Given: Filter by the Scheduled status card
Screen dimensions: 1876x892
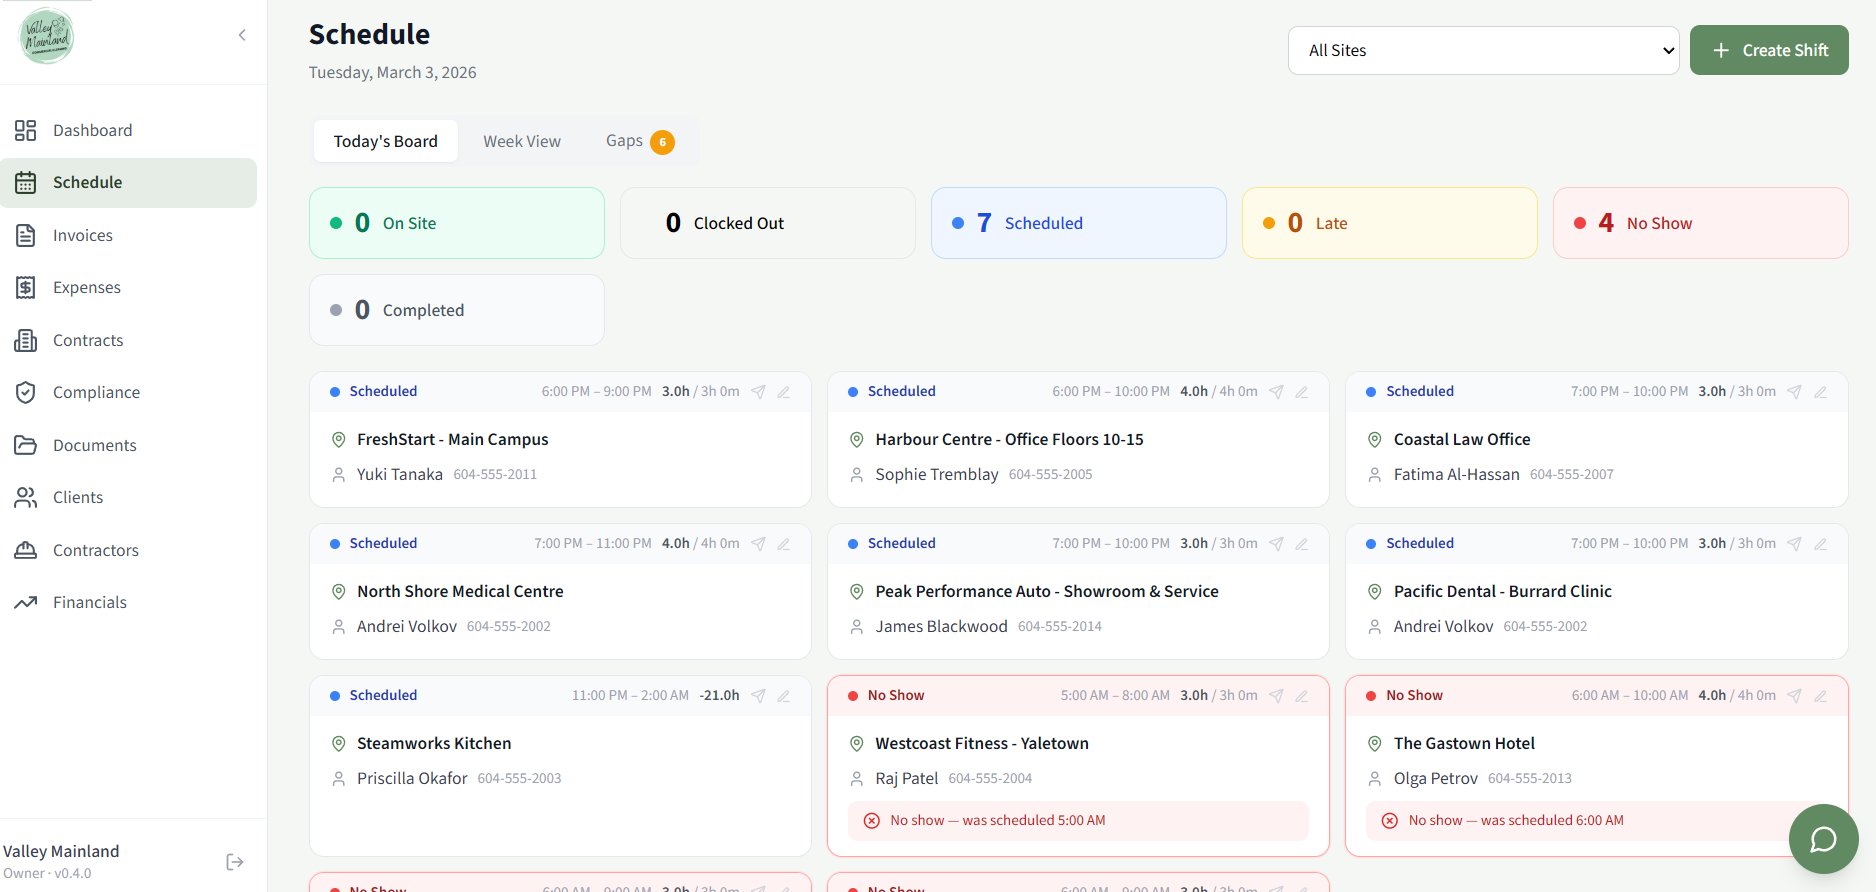Looking at the screenshot, I should (x=1078, y=223).
